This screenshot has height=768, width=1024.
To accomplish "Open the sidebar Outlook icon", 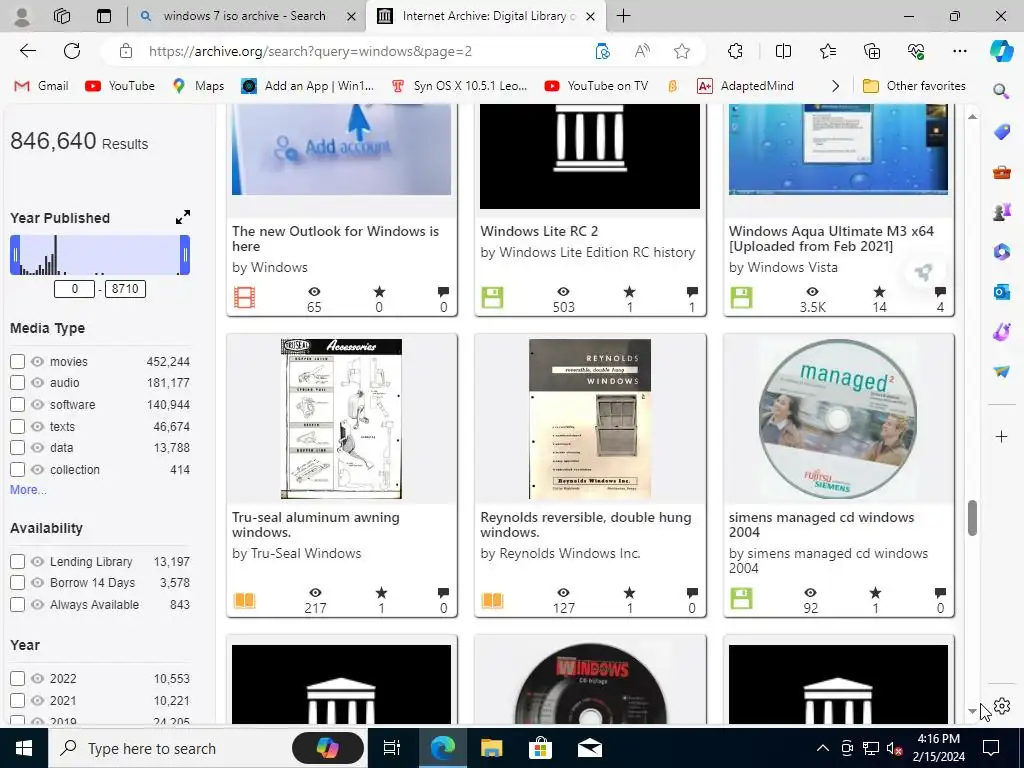I will (x=1001, y=291).
